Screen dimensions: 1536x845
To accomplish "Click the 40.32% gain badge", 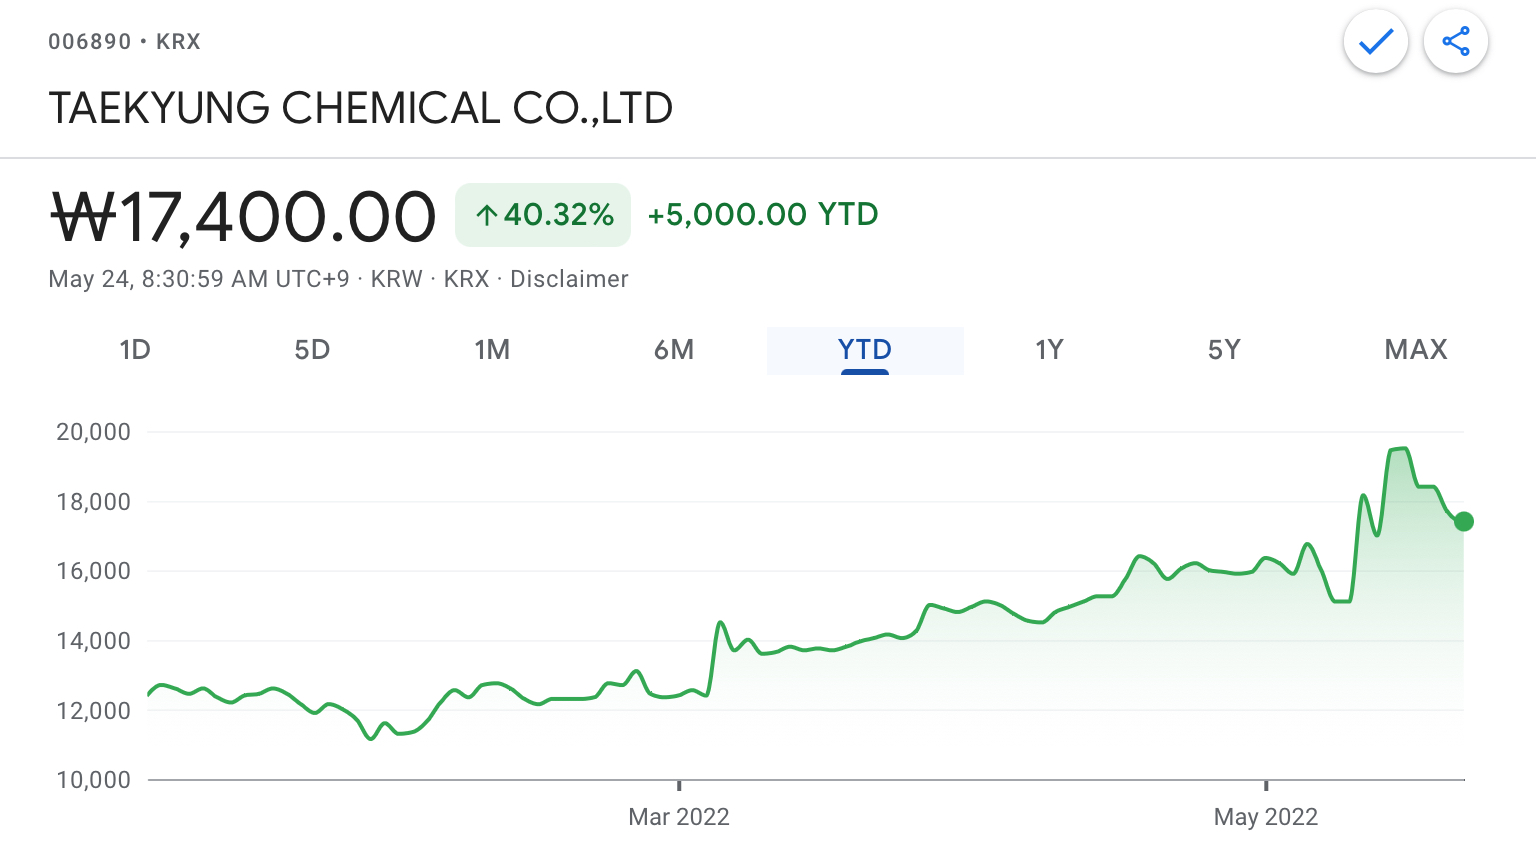I will 543,215.
